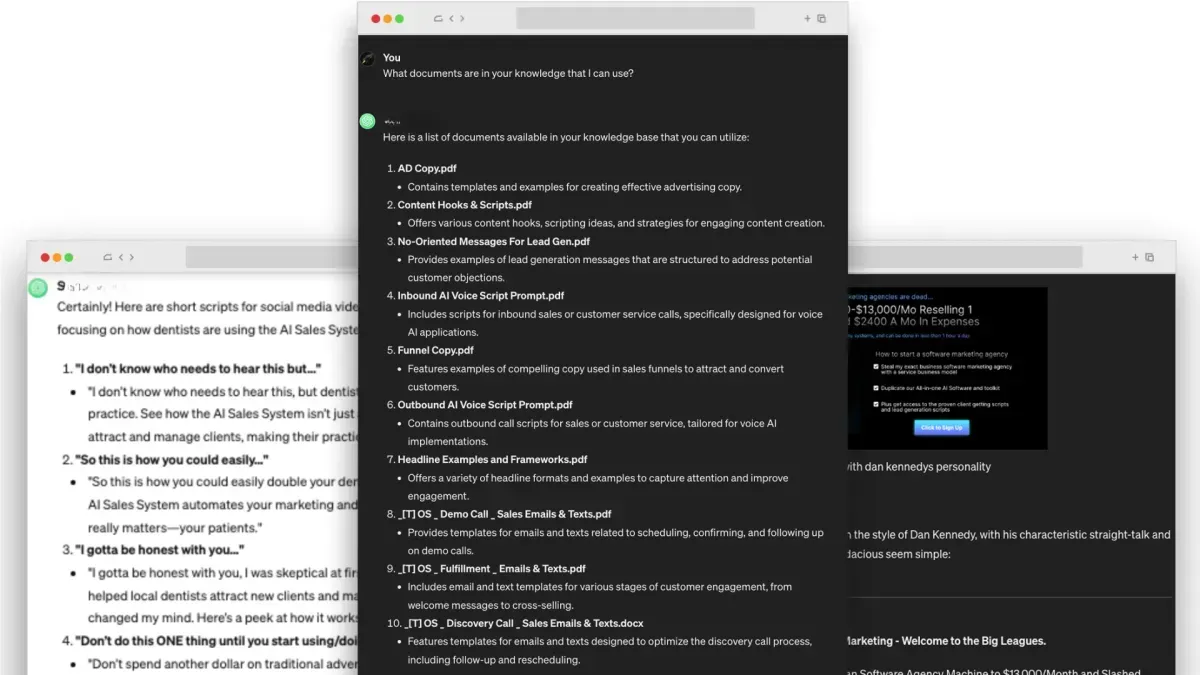The width and height of the screenshot is (1200, 675).
Task: Toggle 'Plus get access to the proven' checkbox
Action: (x=876, y=404)
